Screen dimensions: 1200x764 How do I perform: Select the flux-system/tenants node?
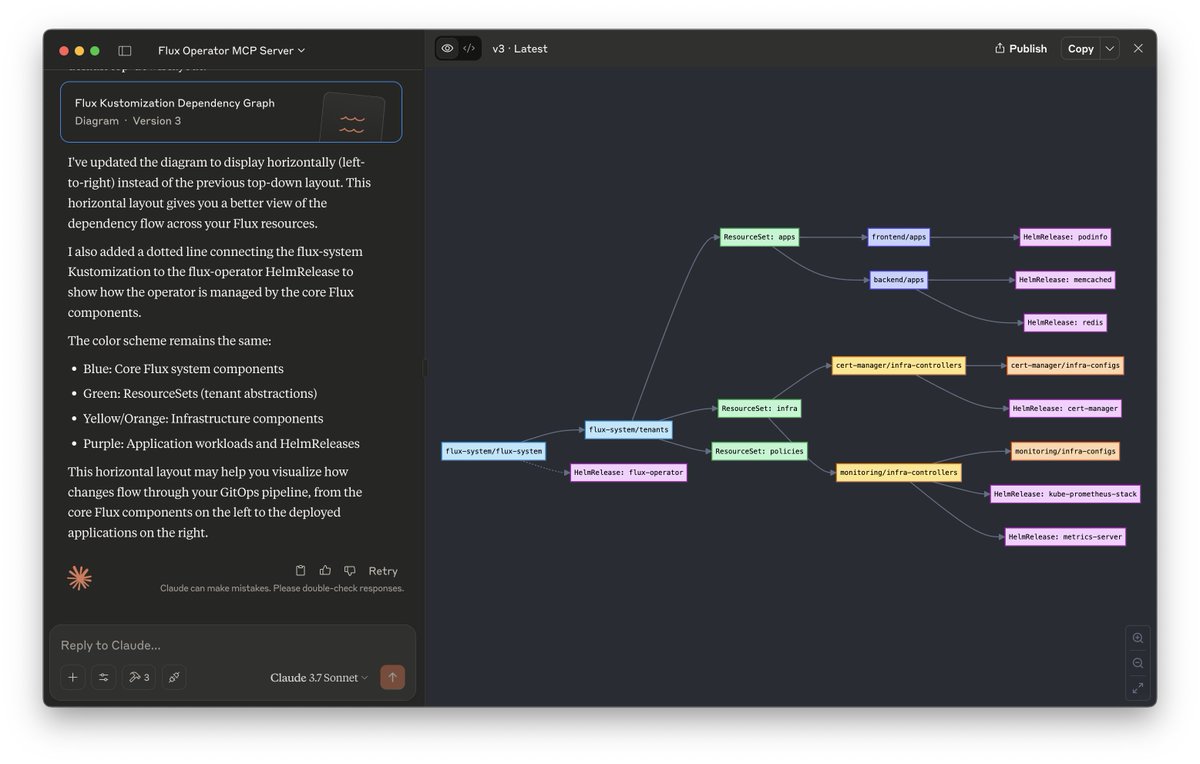point(629,429)
